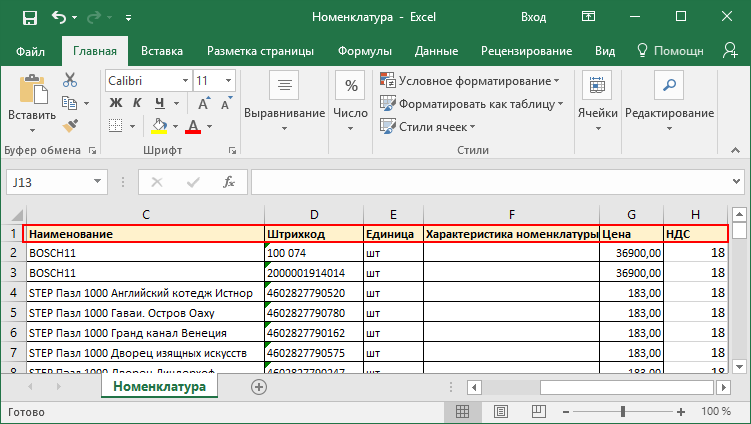Click the J13 Name Box

pos(48,182)
